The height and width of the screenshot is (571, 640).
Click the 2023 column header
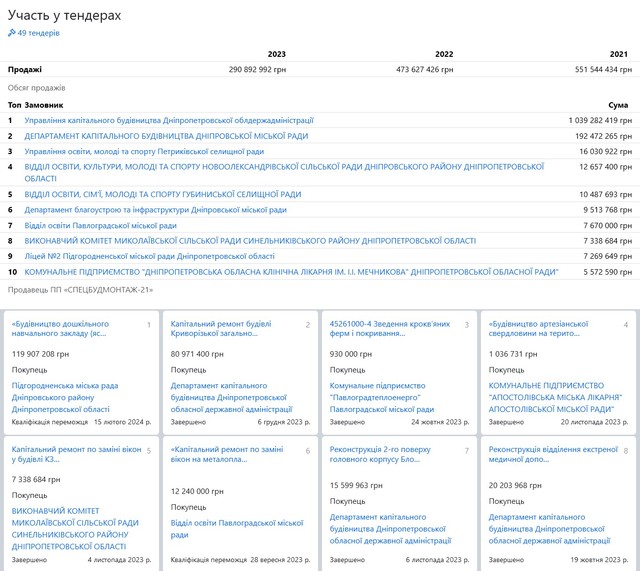(277, 54)
